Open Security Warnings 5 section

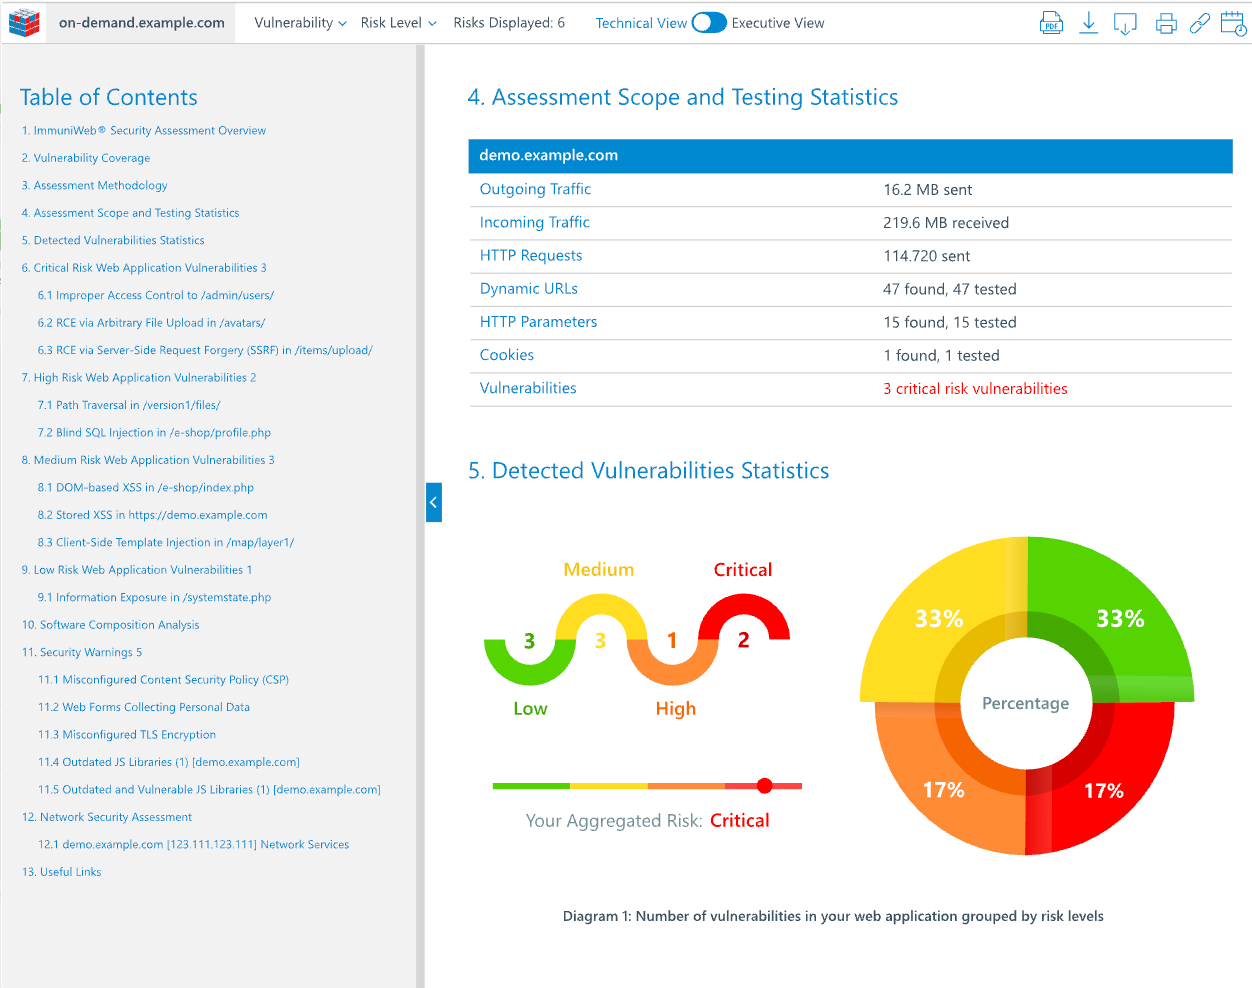(x=82, y=653)
